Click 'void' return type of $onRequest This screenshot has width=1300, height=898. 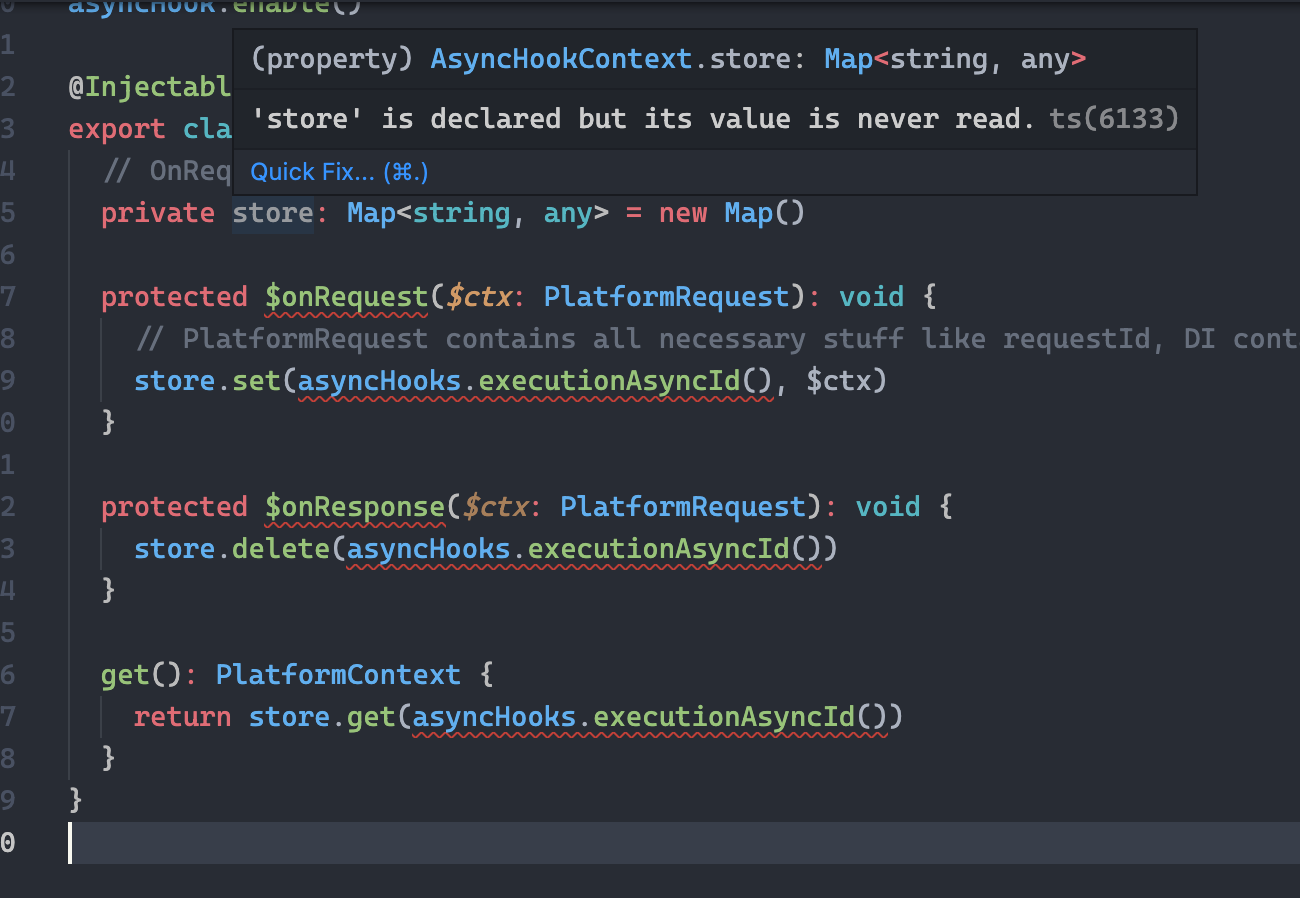click(x=871, y=297)
